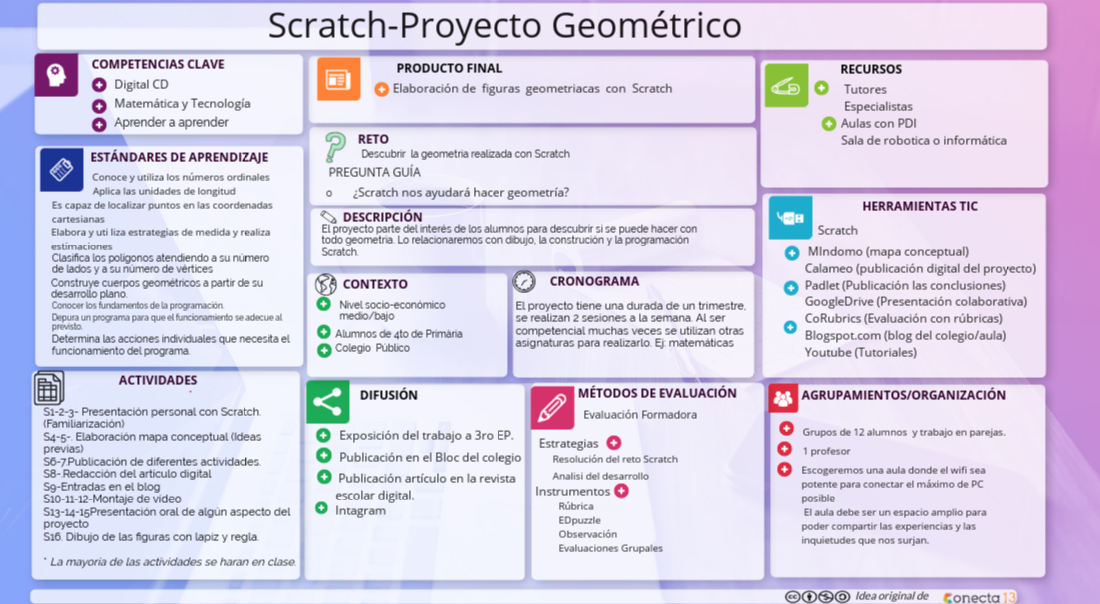1100x604 pixels.
Task: Expand the plus icon next to Estrategias
Action: (x=614, y=443)
